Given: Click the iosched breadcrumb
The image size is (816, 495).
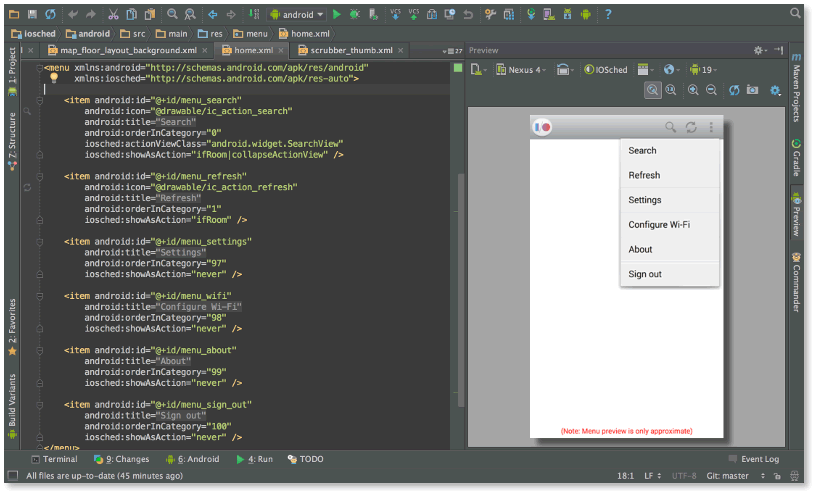Looking at the screenshot, I should point(34,34).
